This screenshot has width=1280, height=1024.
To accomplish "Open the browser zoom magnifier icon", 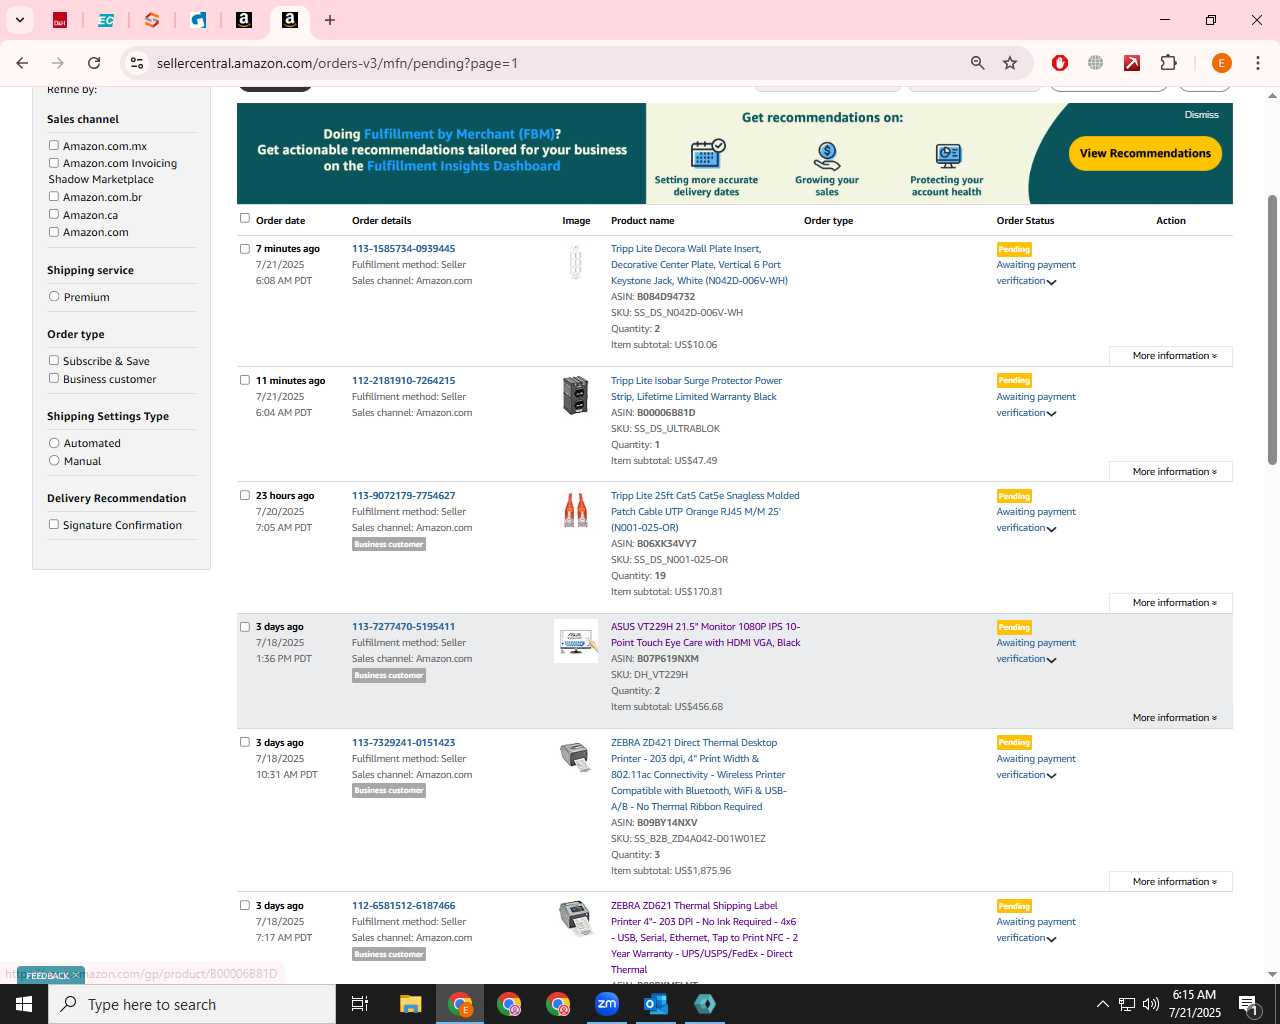I will pyautogui.click(x=978, y=63).
